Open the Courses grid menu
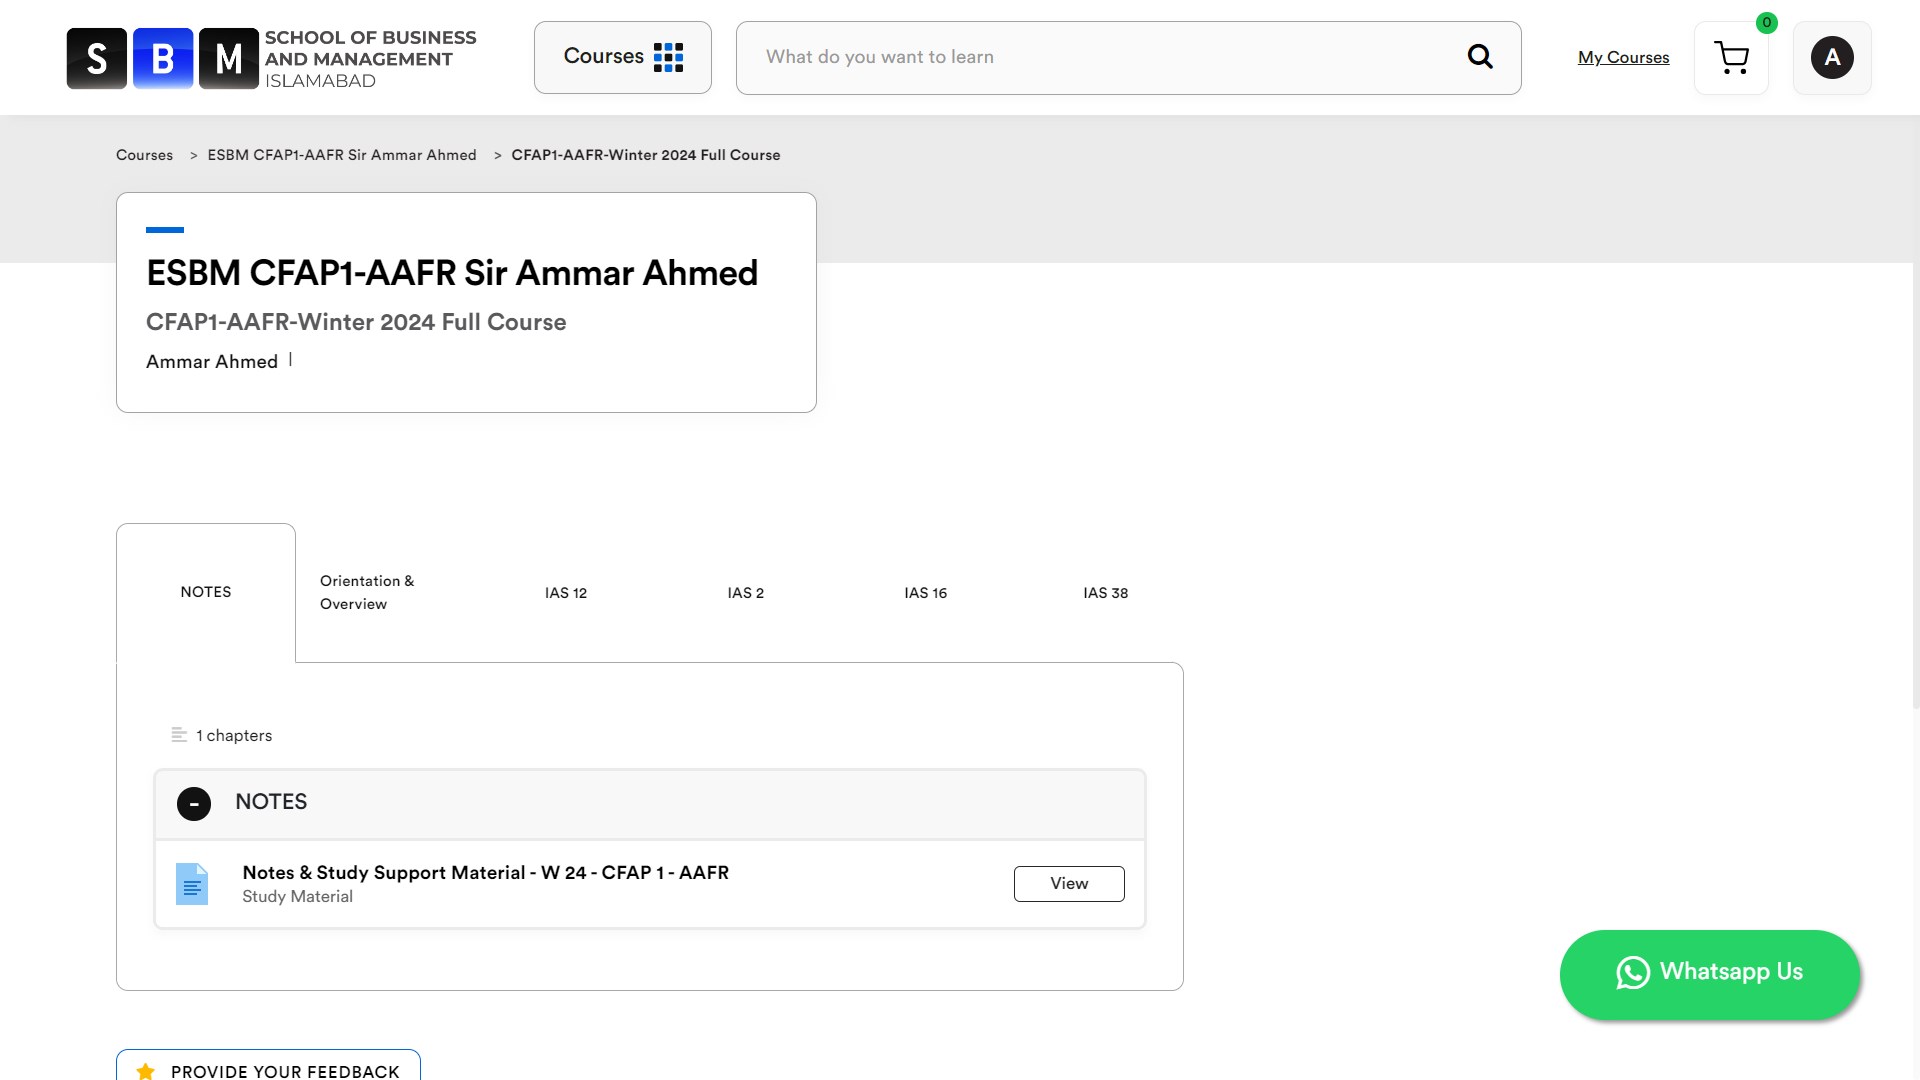Screen dimensions: 1920x1080 [622, 58]
